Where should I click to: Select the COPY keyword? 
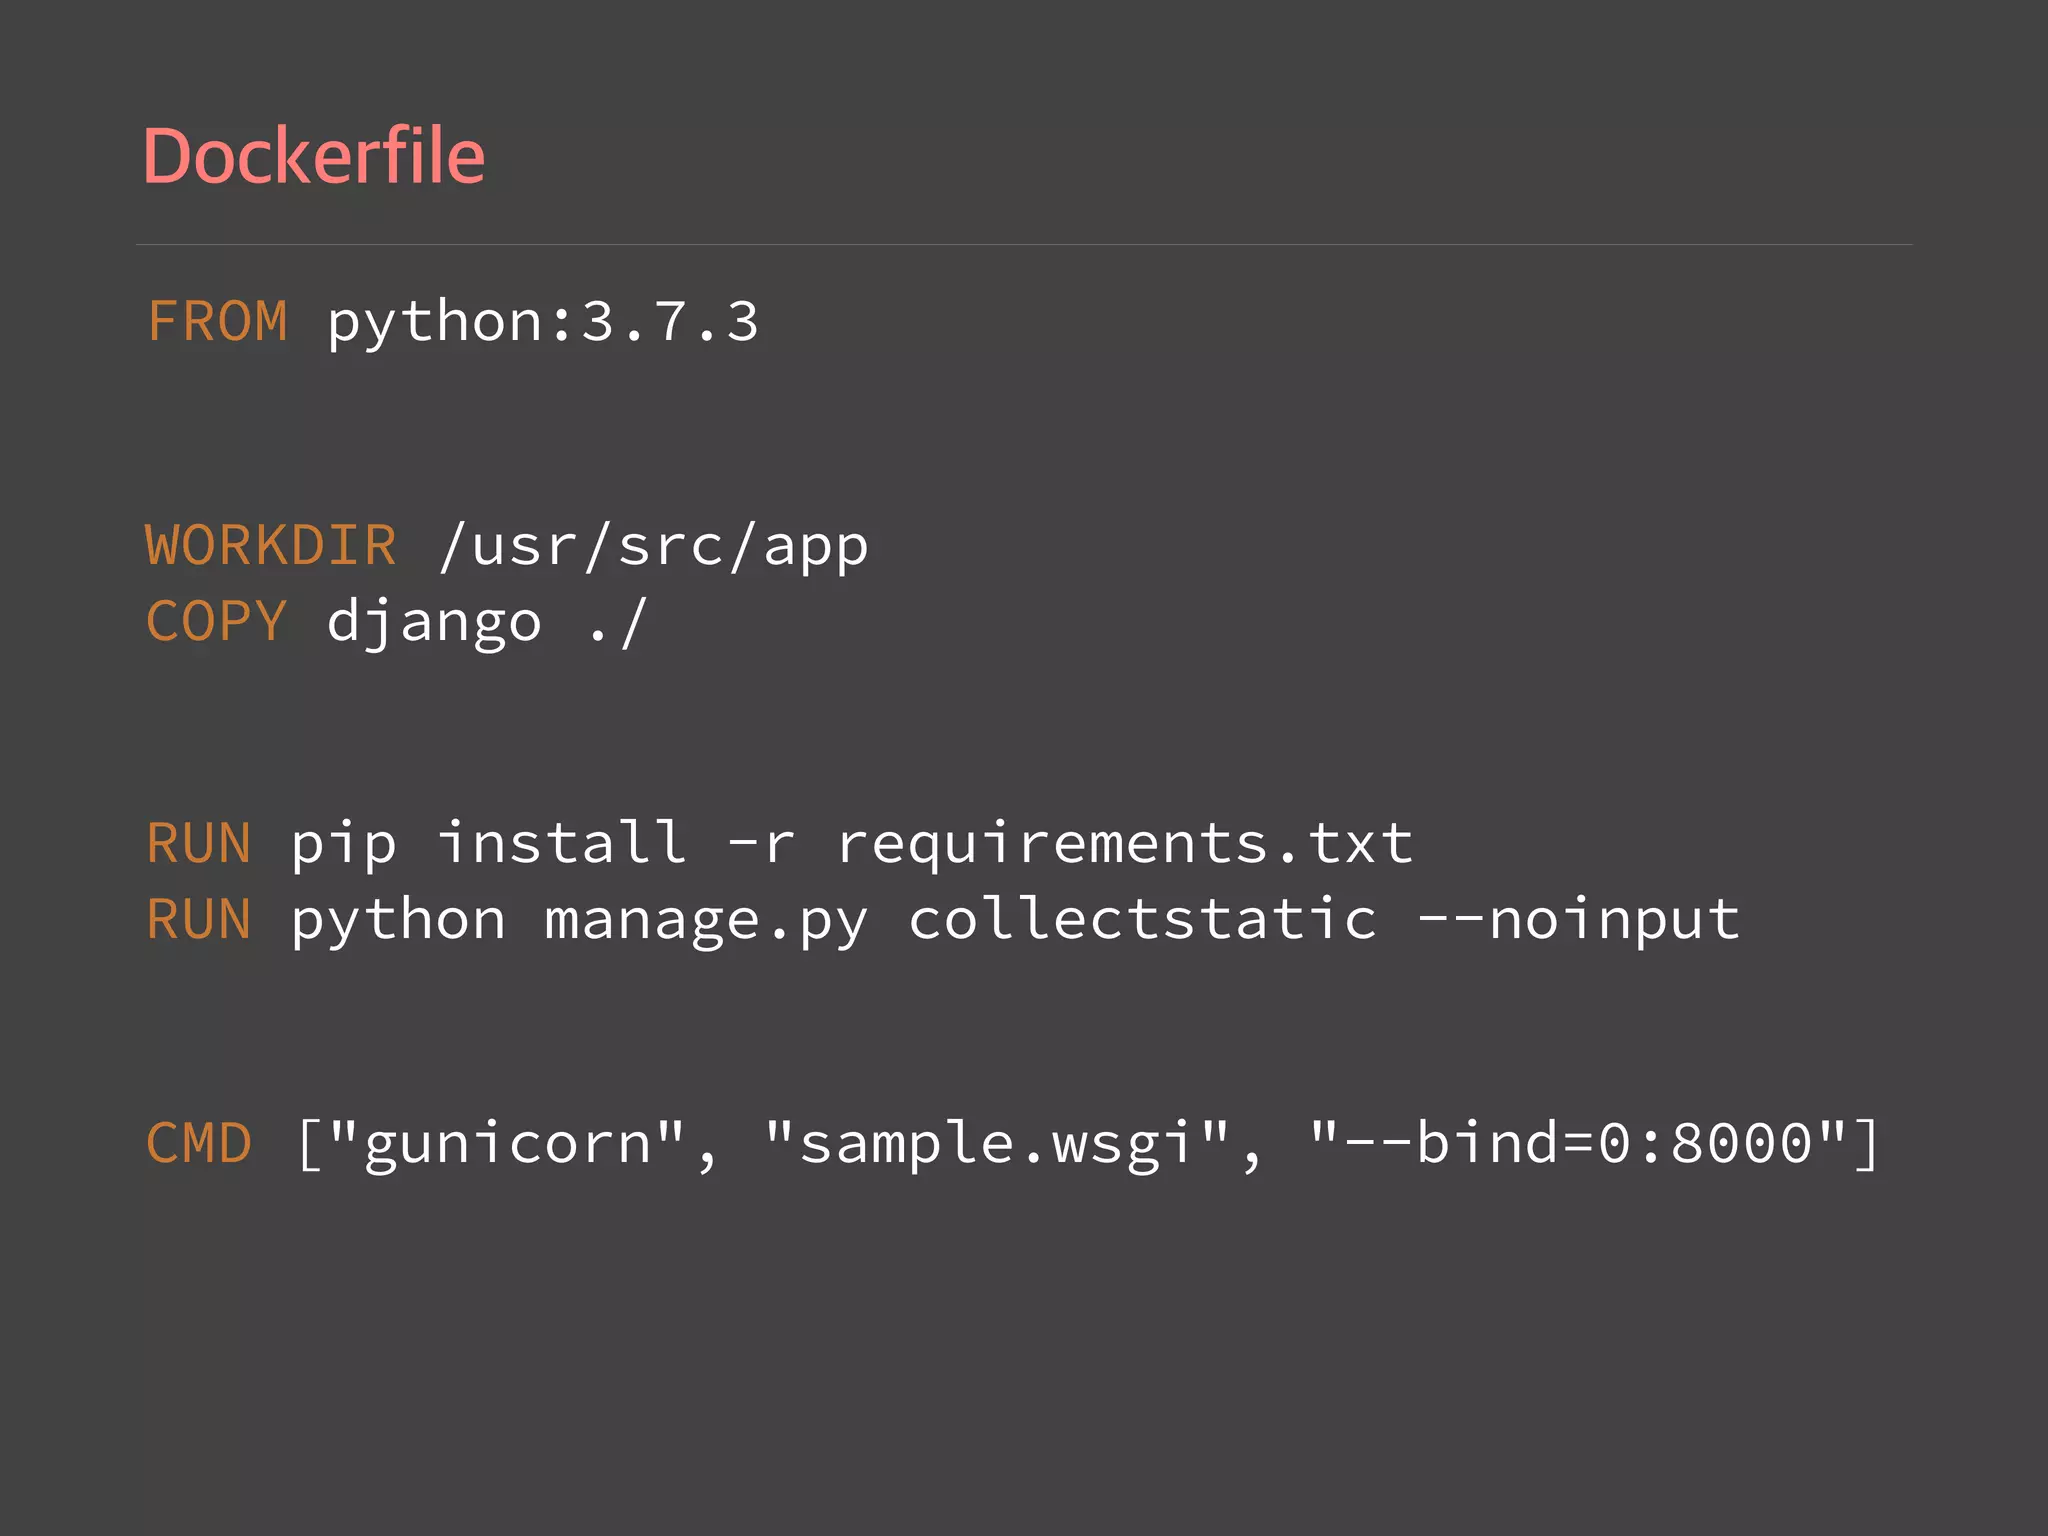click(x=217, y=620)
